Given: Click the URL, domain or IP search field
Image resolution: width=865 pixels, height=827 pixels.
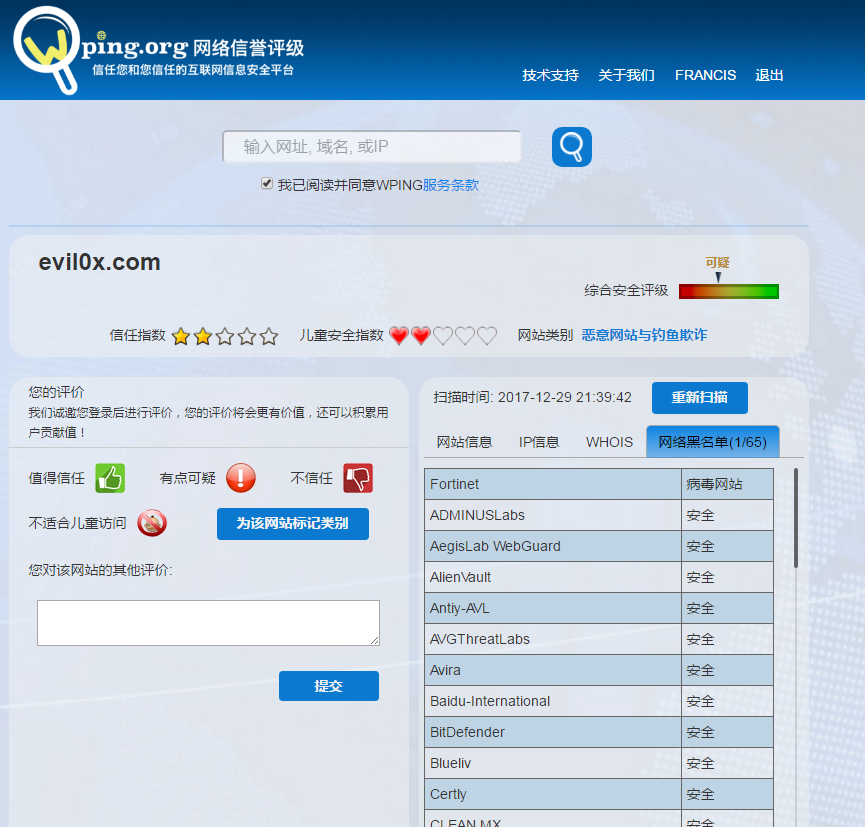Looking at the screenshot, I should tap(372, 146).
